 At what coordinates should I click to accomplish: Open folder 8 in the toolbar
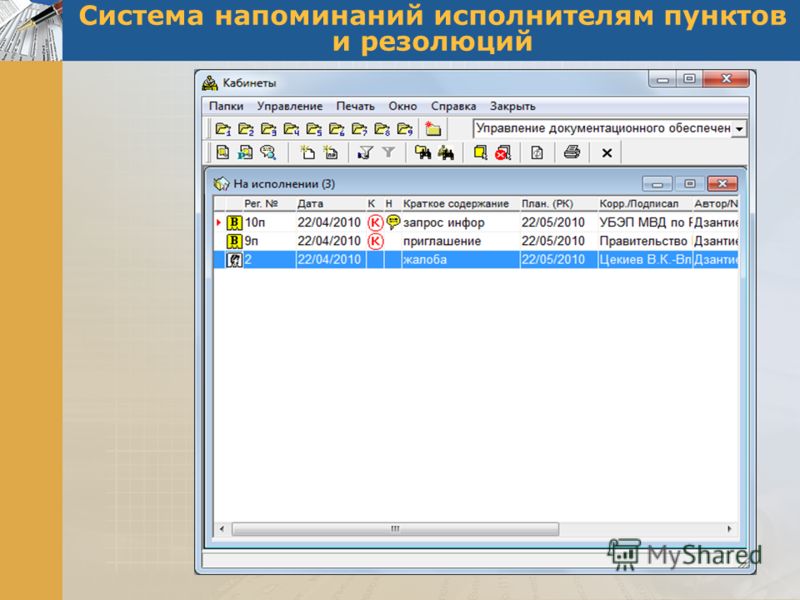pyautogui.click(x=382, y=129)
